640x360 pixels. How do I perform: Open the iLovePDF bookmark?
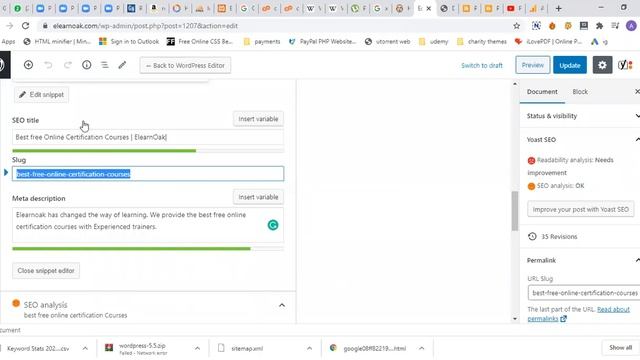coord(548,41)
